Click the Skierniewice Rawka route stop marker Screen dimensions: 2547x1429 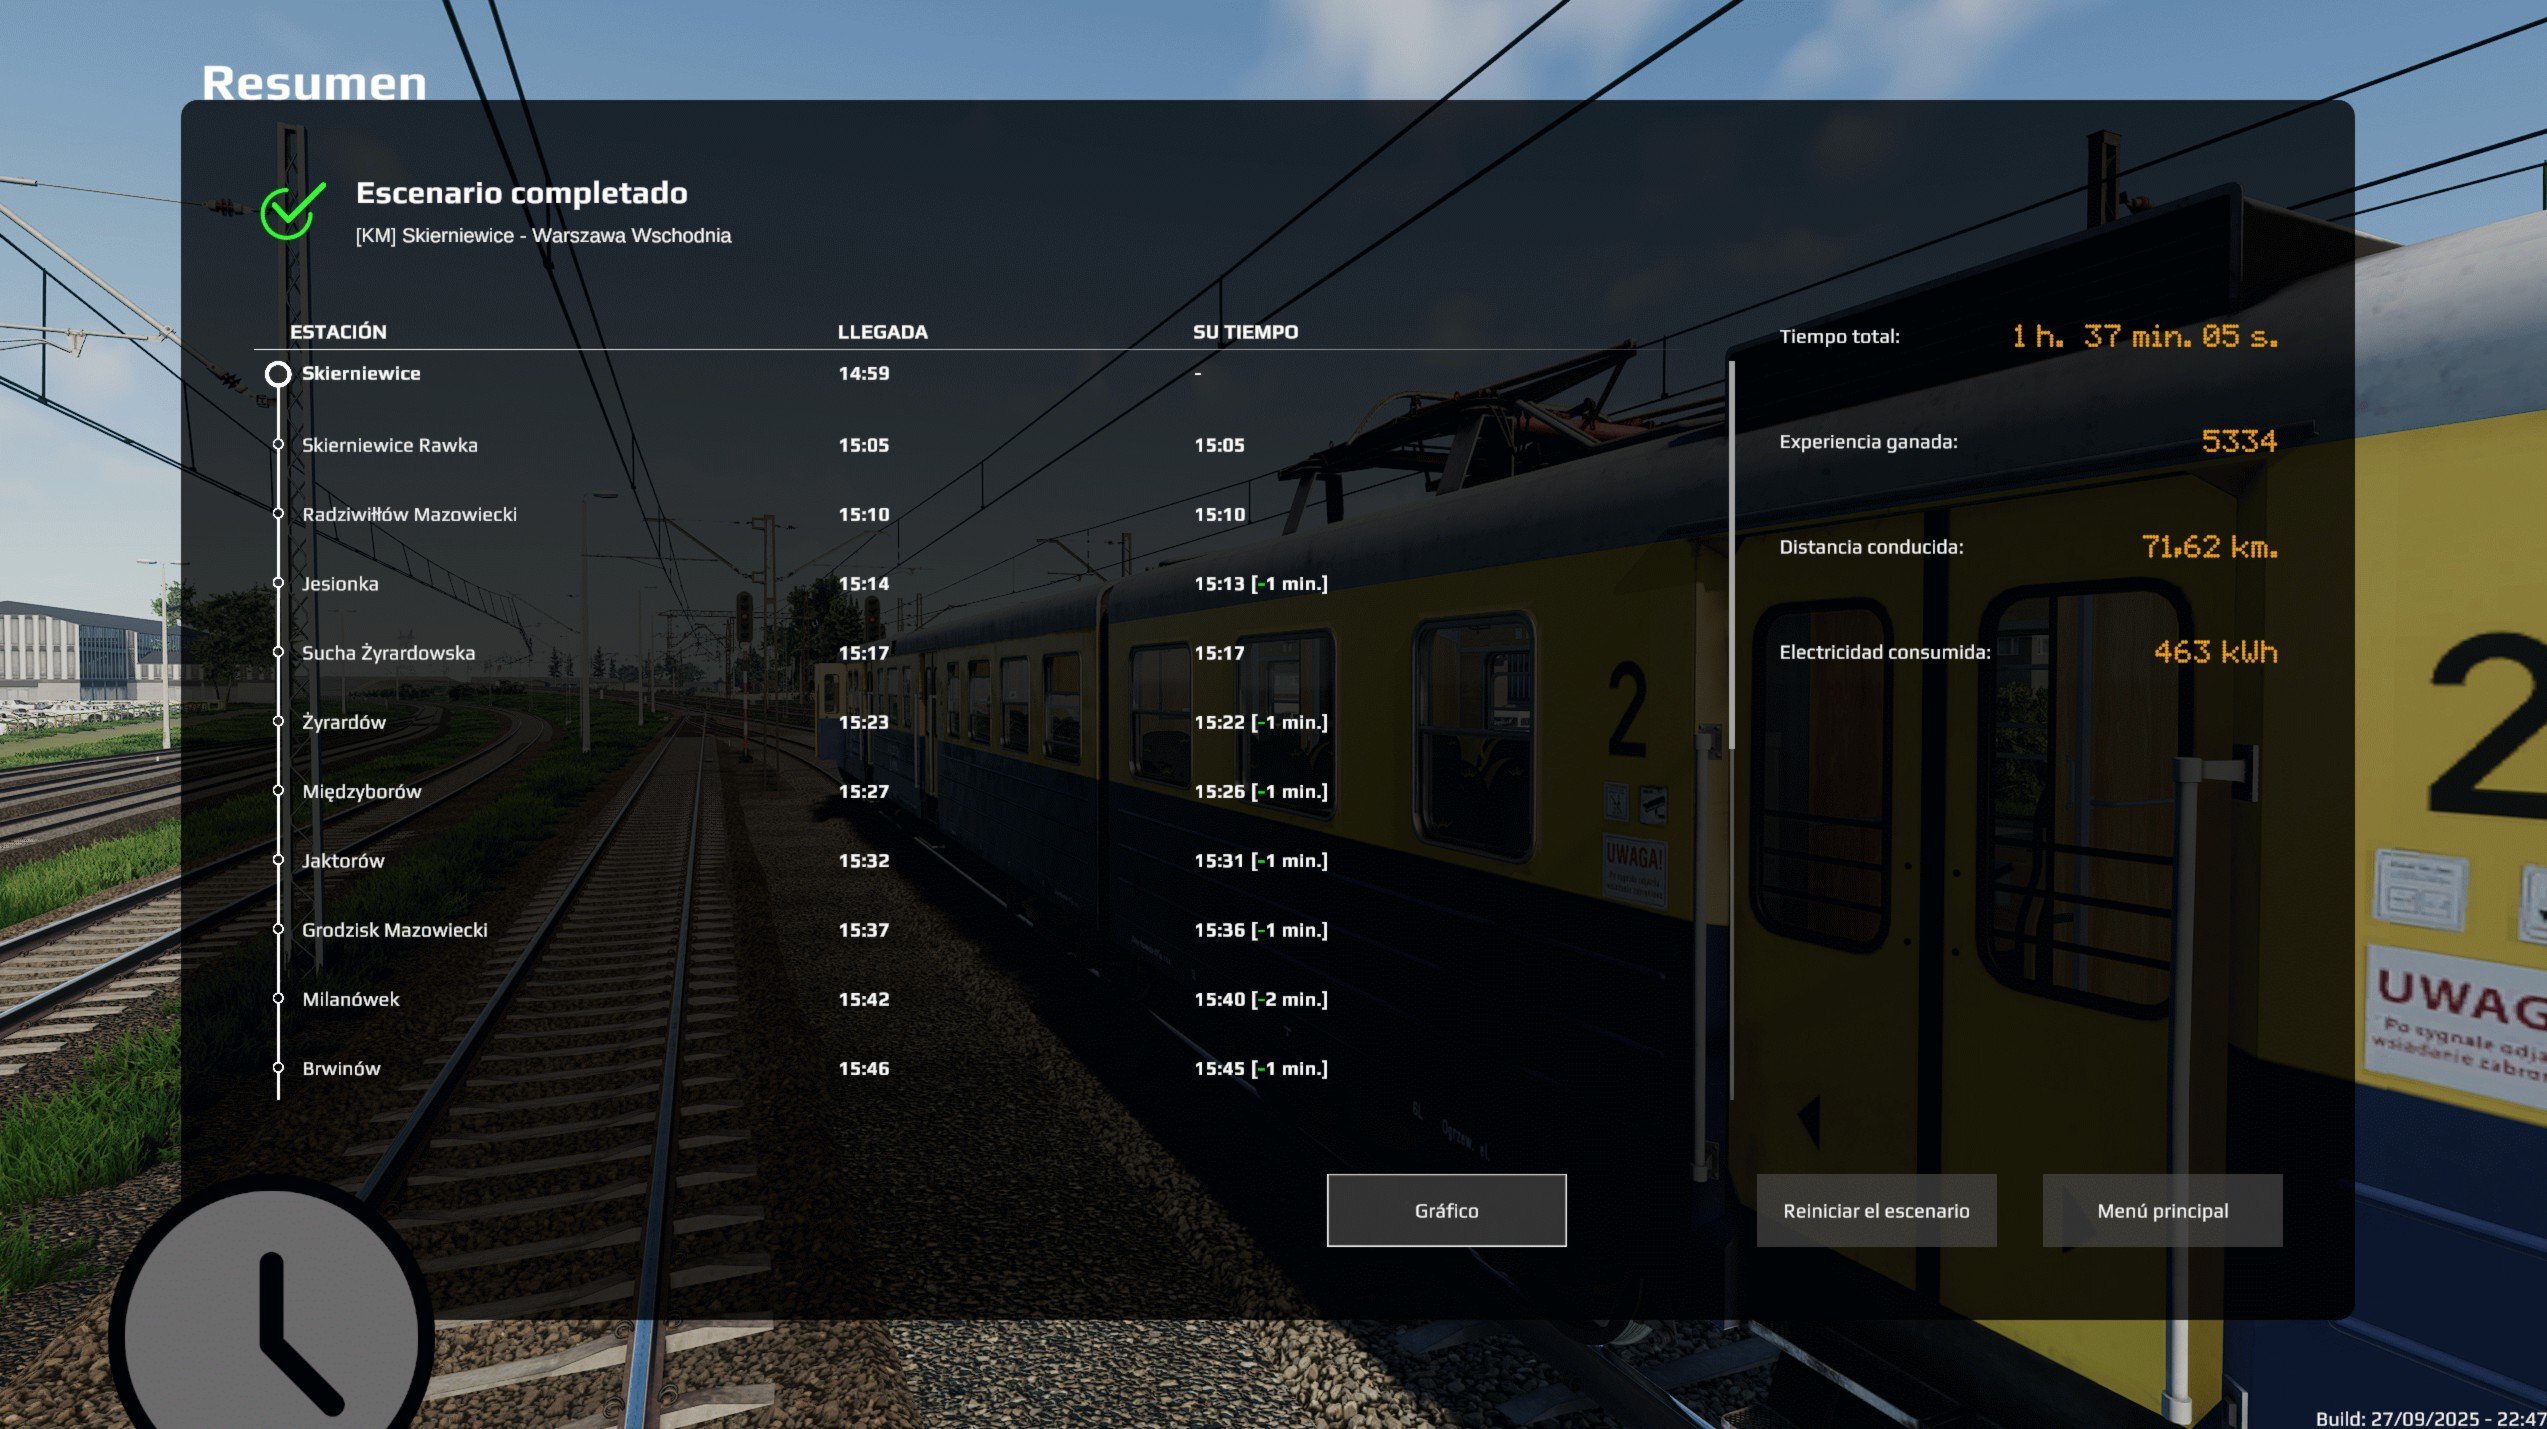coord(278,445)
